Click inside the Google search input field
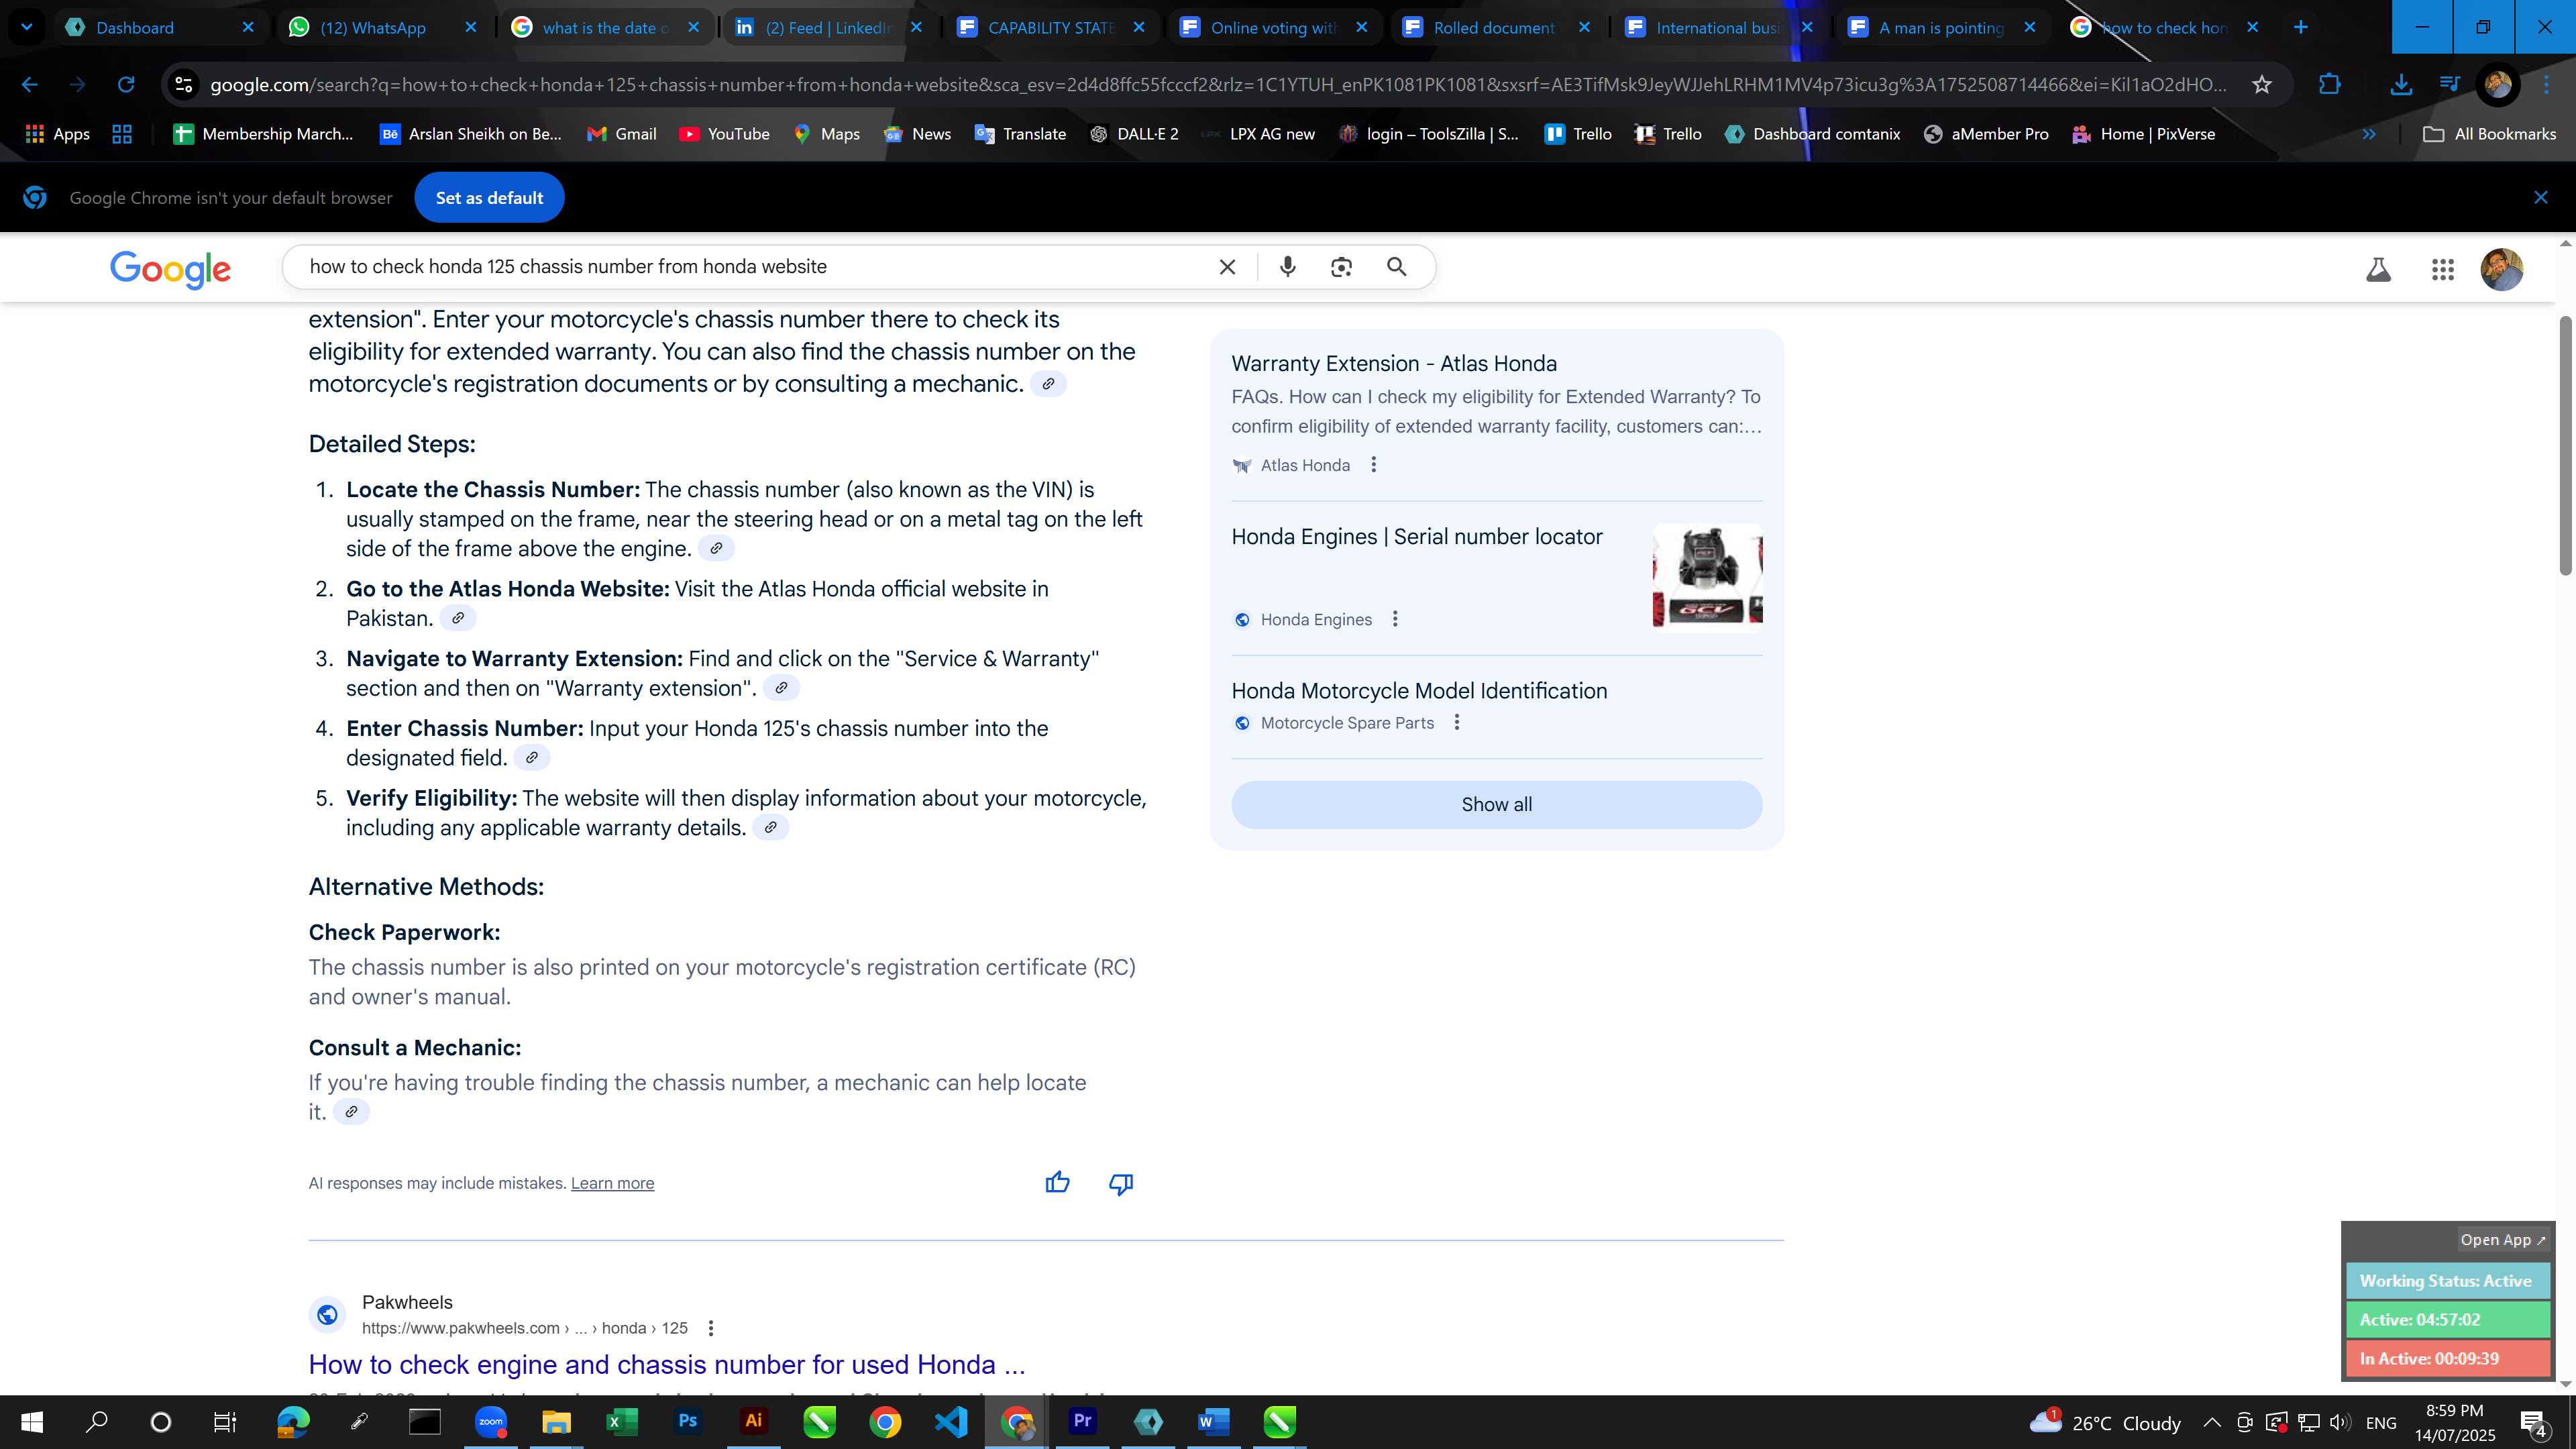 pyautogui.click(x=750, y=267)
